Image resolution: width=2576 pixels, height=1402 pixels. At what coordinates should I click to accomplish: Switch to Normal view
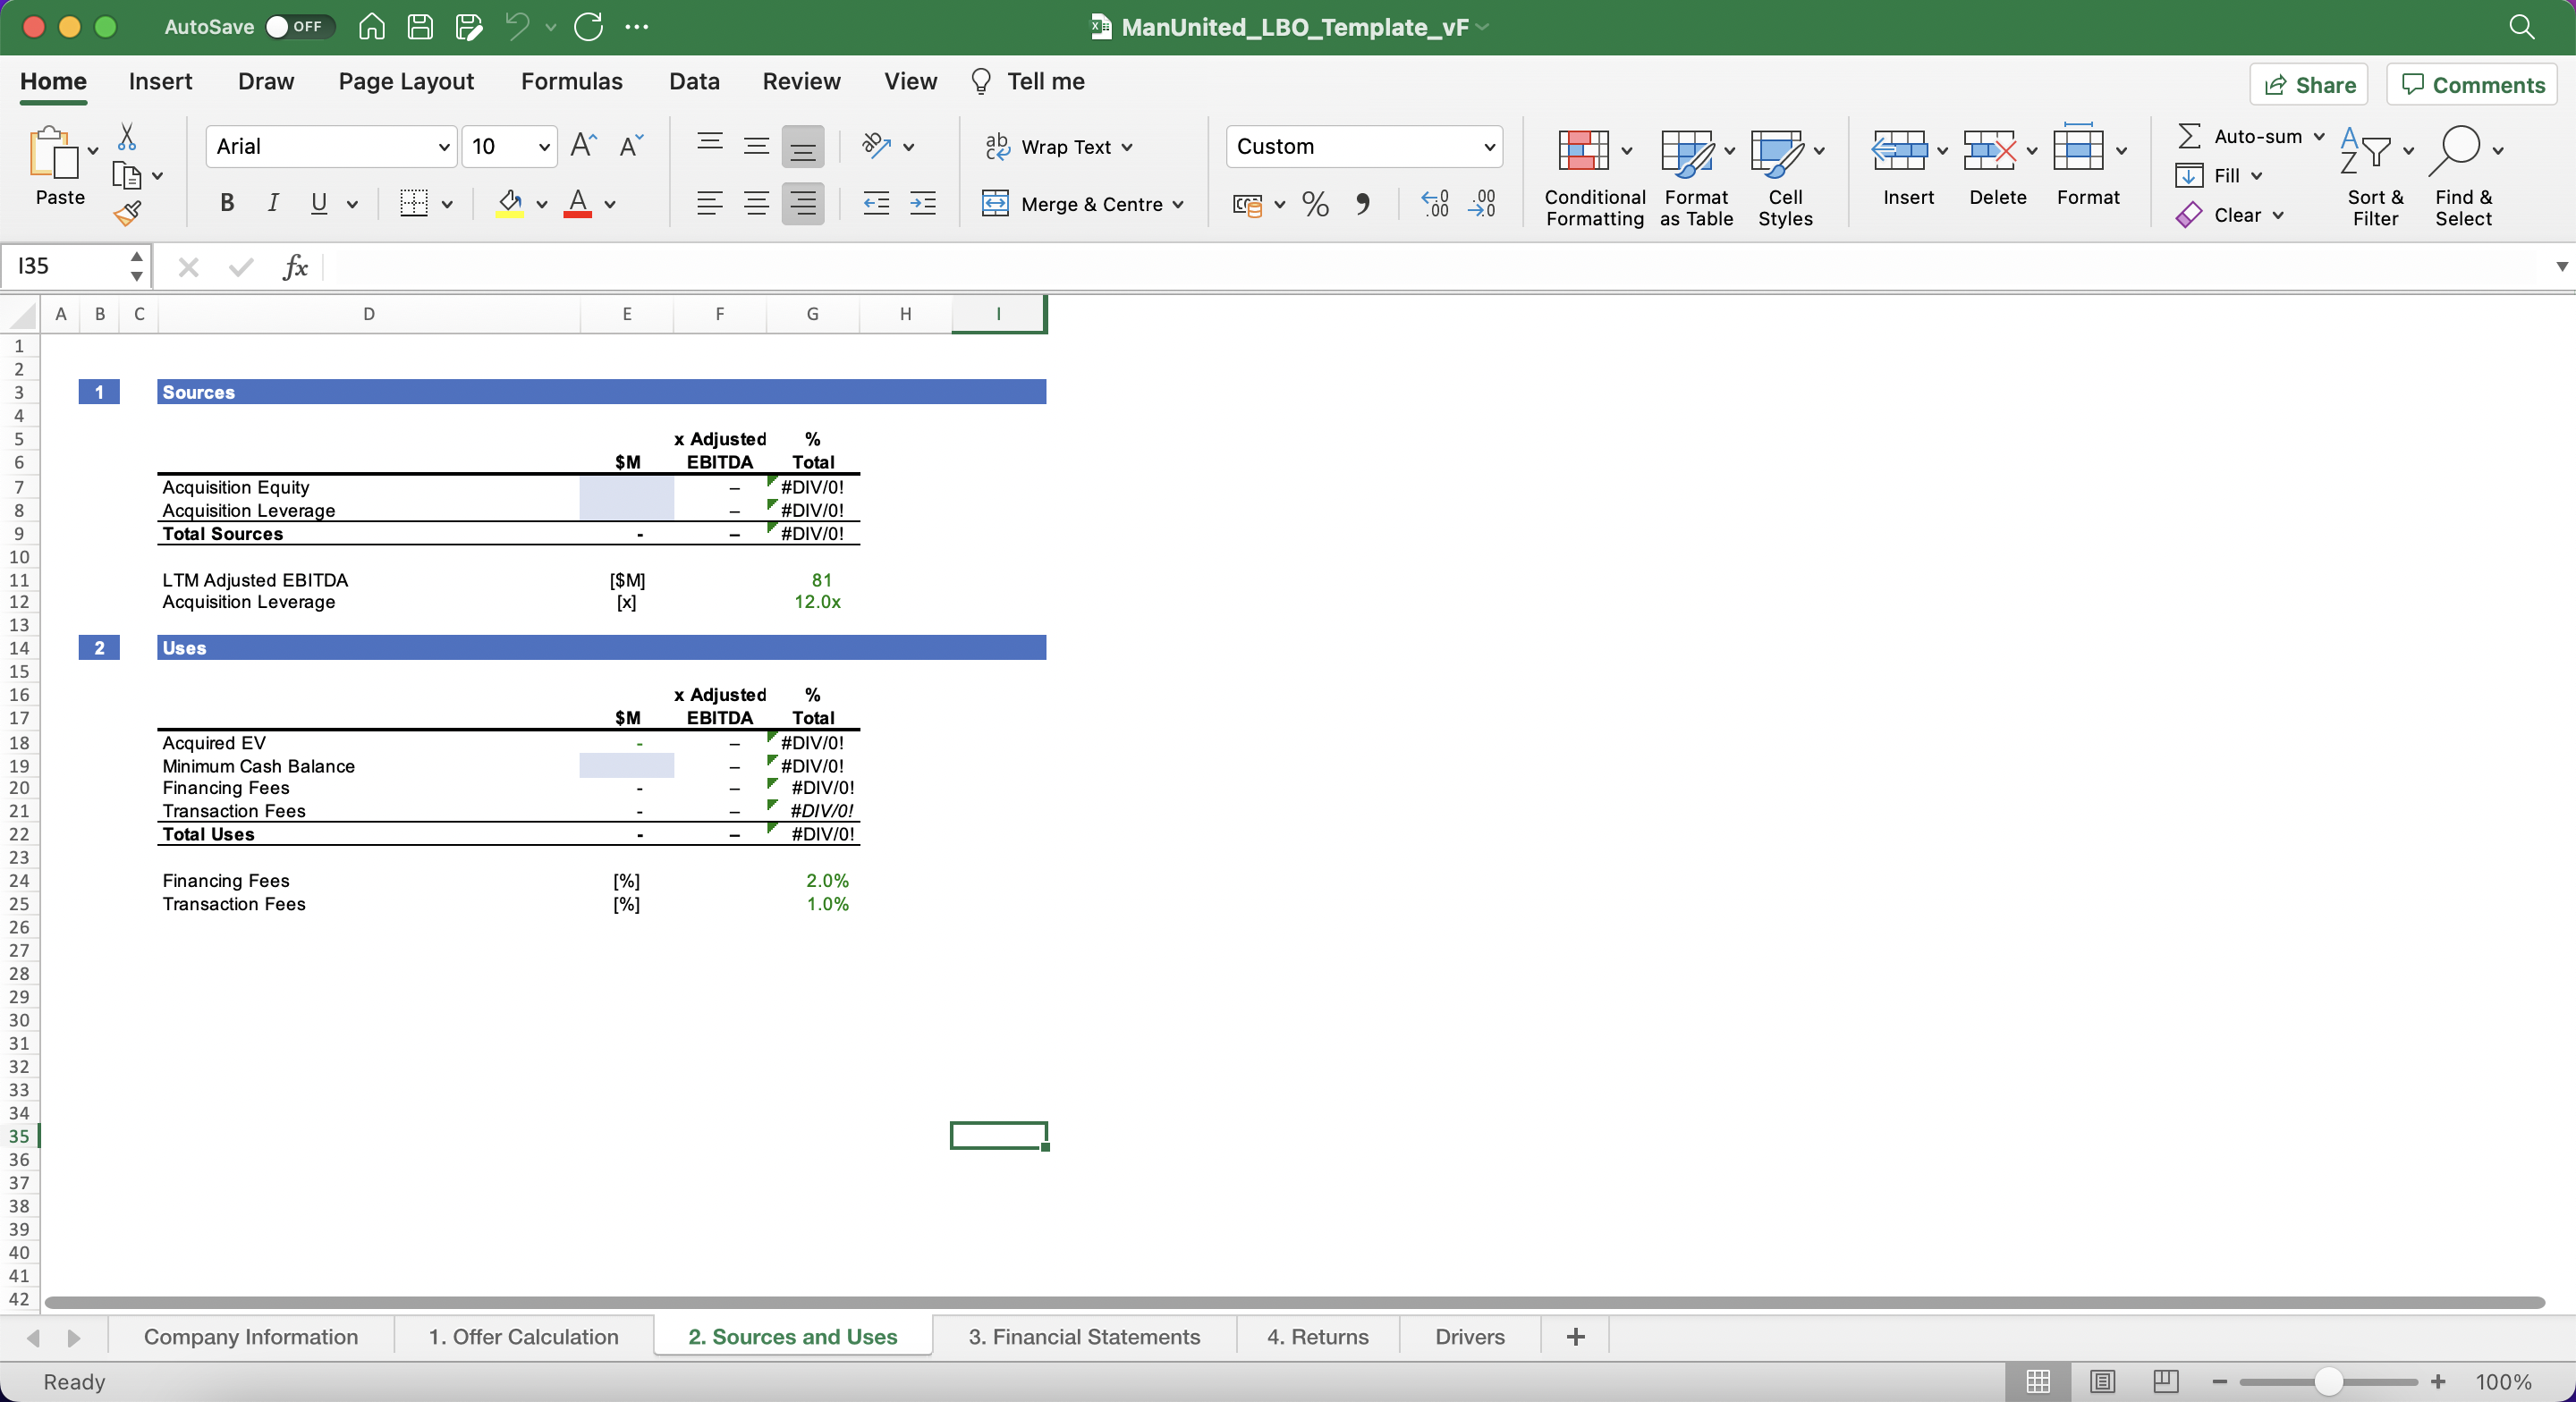click(2038, 1382)
